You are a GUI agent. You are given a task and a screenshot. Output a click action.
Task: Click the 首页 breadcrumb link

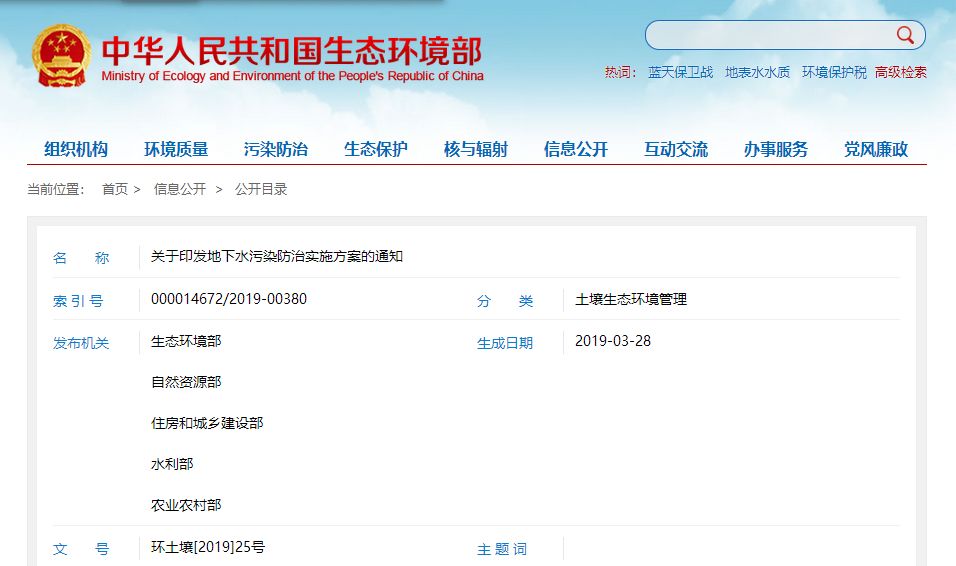pos(115,189)
